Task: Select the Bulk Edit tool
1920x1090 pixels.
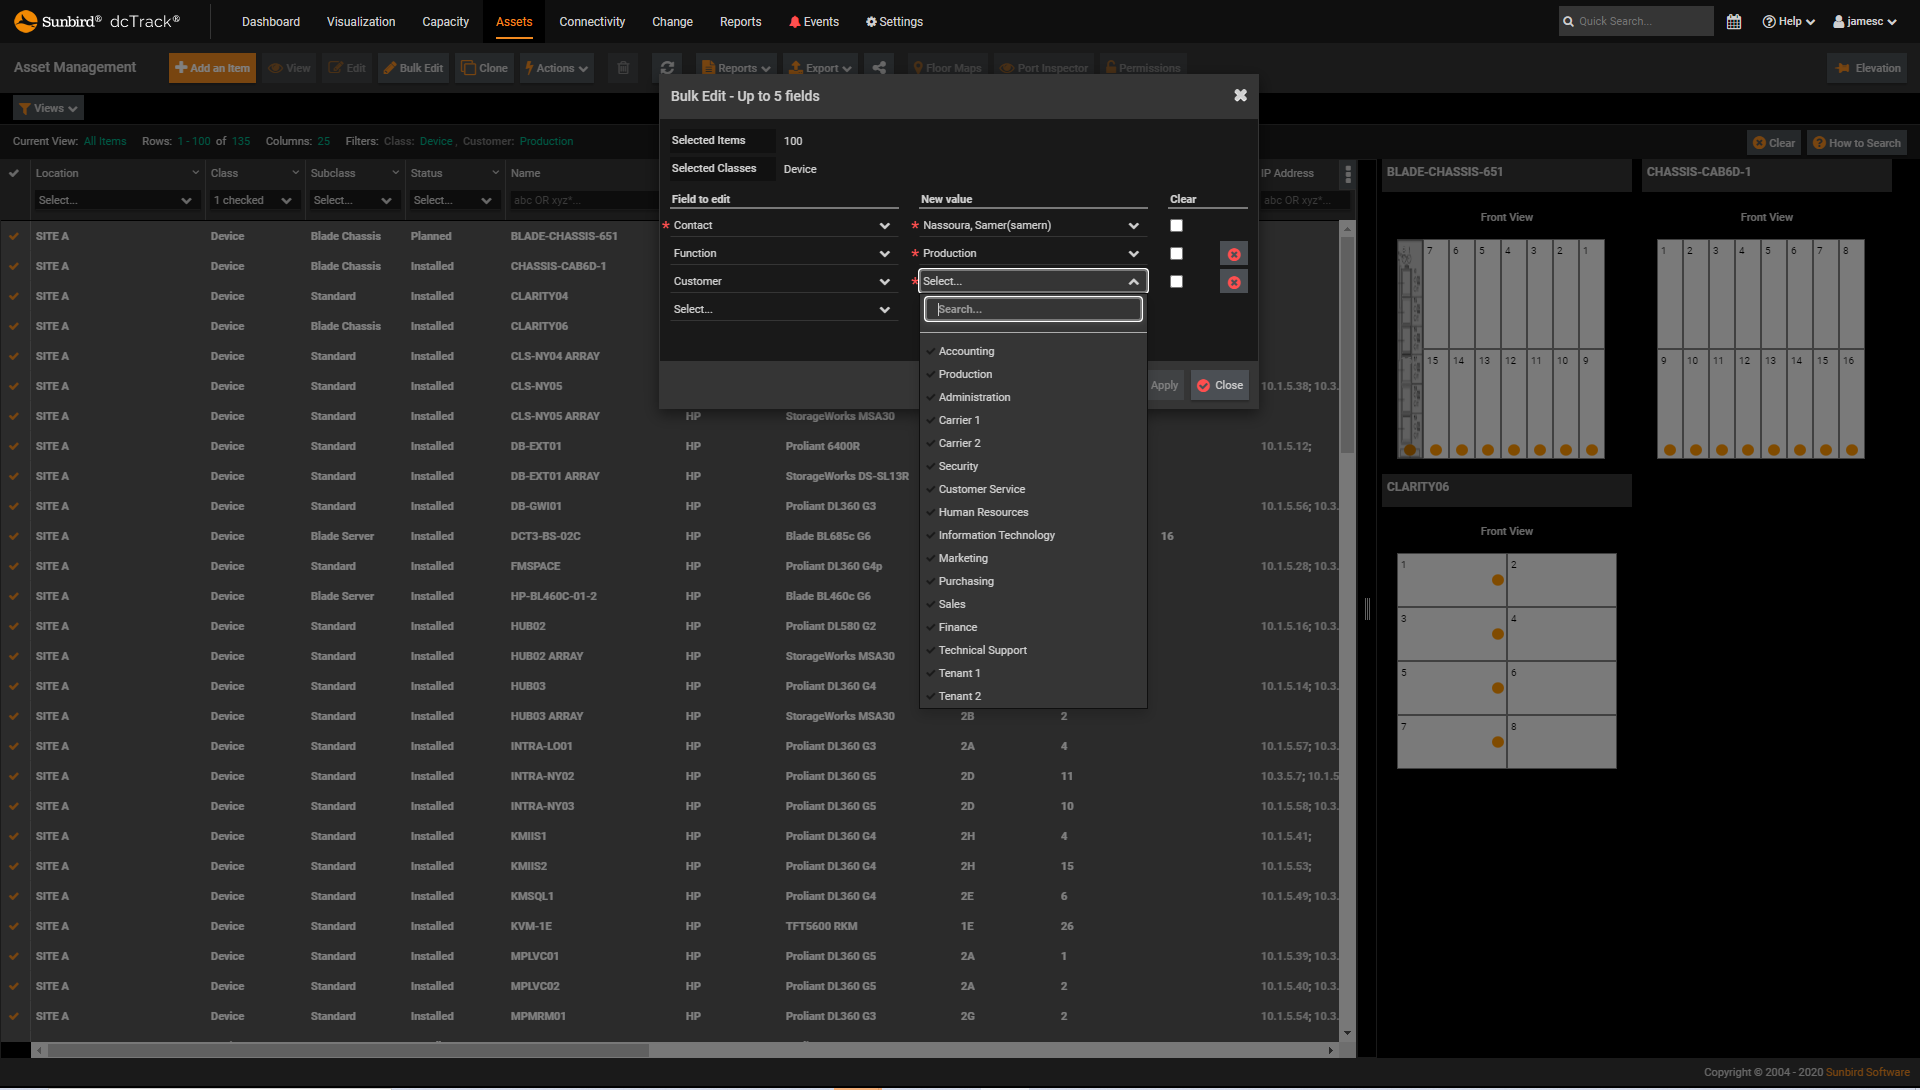Action: tap(412, 67)
